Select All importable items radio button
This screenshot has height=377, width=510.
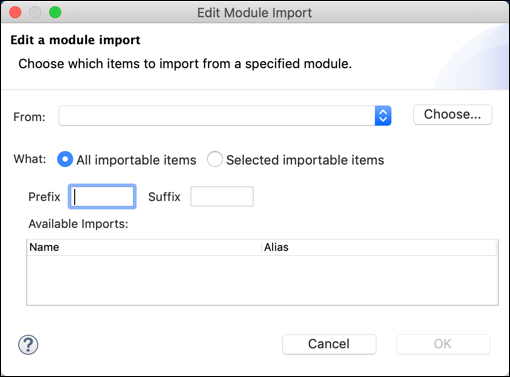pos(65,159)
